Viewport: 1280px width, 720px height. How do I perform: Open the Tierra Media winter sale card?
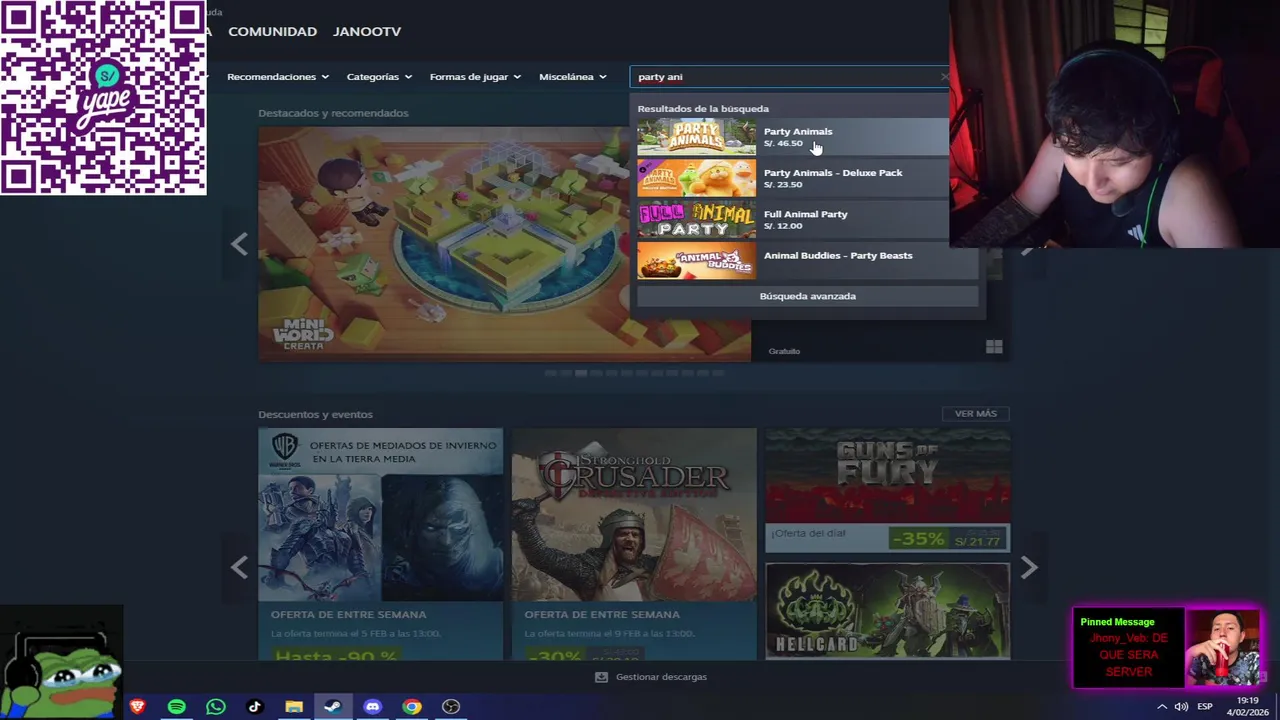[x=380, y=544]
